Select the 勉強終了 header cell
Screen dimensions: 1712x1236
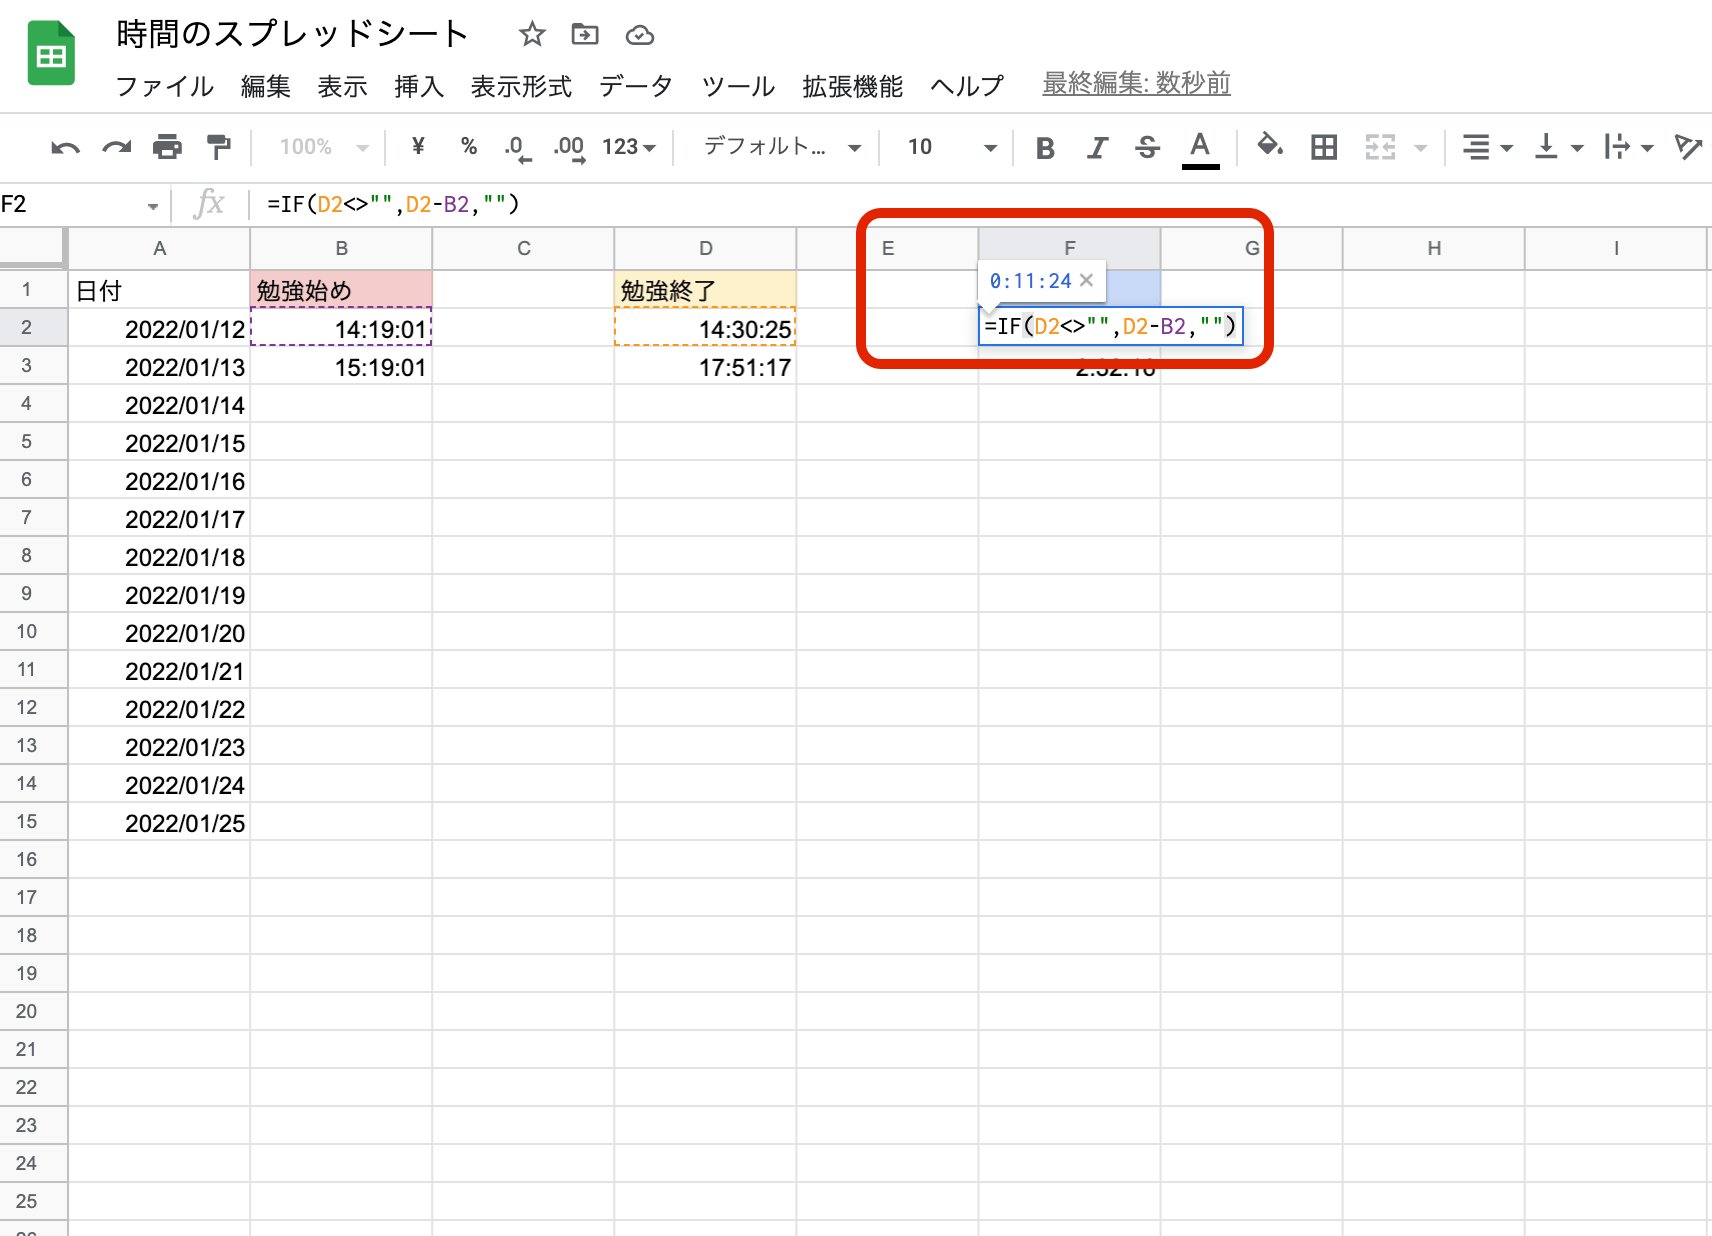coord(705,290)
